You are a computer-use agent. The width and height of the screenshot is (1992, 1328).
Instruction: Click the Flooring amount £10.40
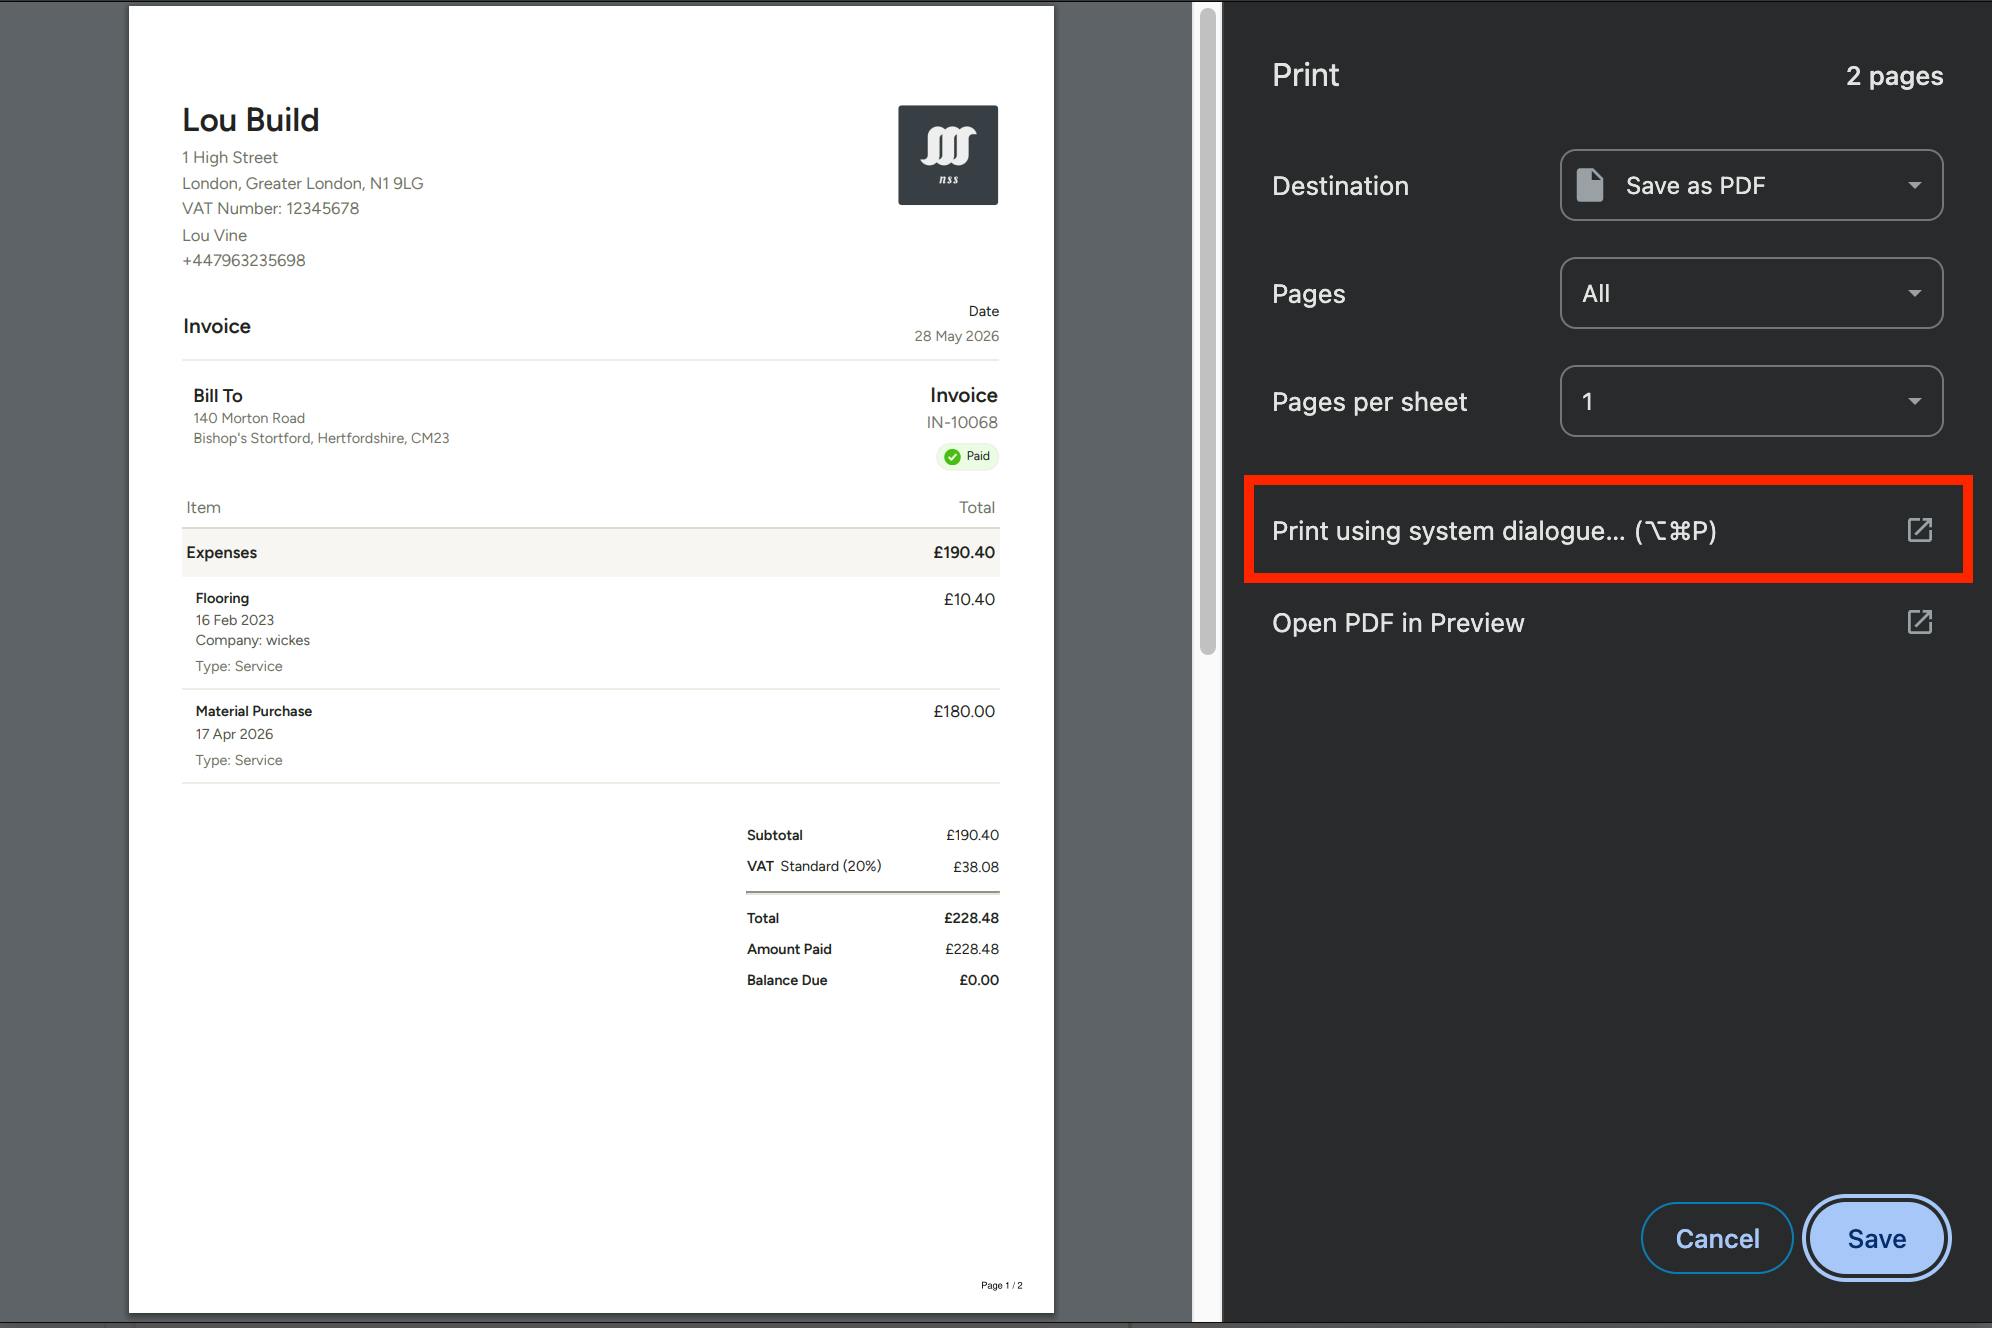coord(969,599)
